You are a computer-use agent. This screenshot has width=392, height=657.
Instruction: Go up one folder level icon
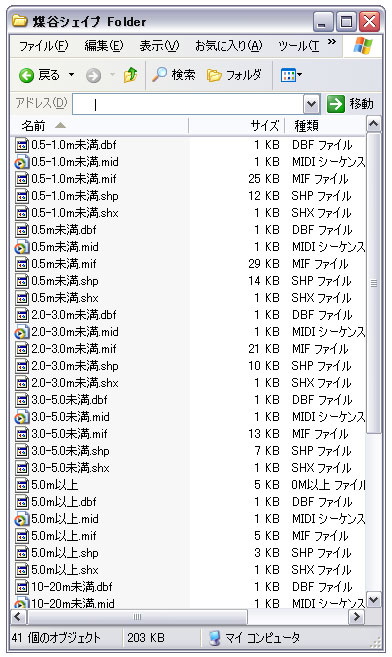(131, 75)
